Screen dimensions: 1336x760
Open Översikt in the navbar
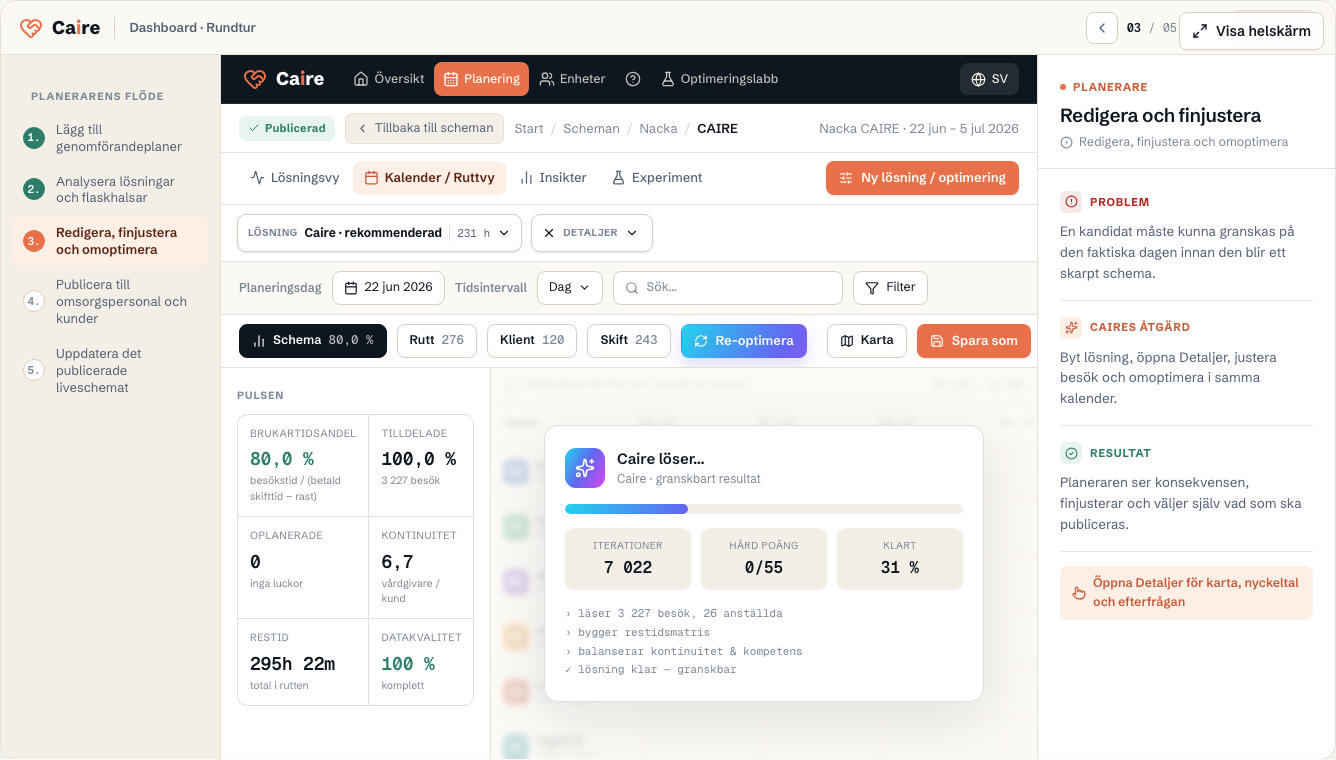(389, 79)
